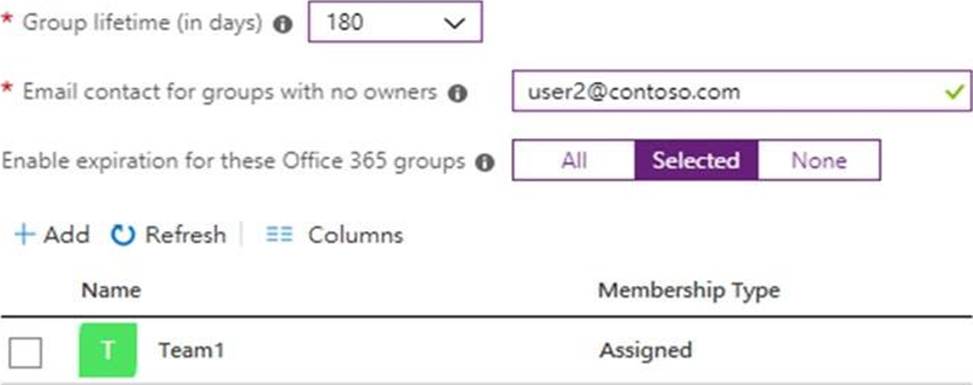Screen dimensions: 973x385
Task: Click the green validation checkmark
Action: (x=955, y=92)
